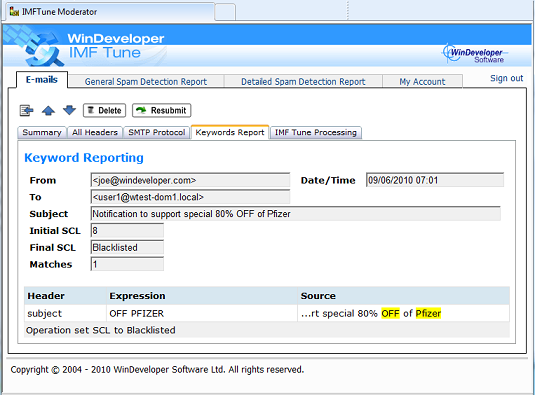This screenshot has height=395, width=535.
Task: Open a new blank browser tab
Action: pyautogui.click(x=225, y=12)
